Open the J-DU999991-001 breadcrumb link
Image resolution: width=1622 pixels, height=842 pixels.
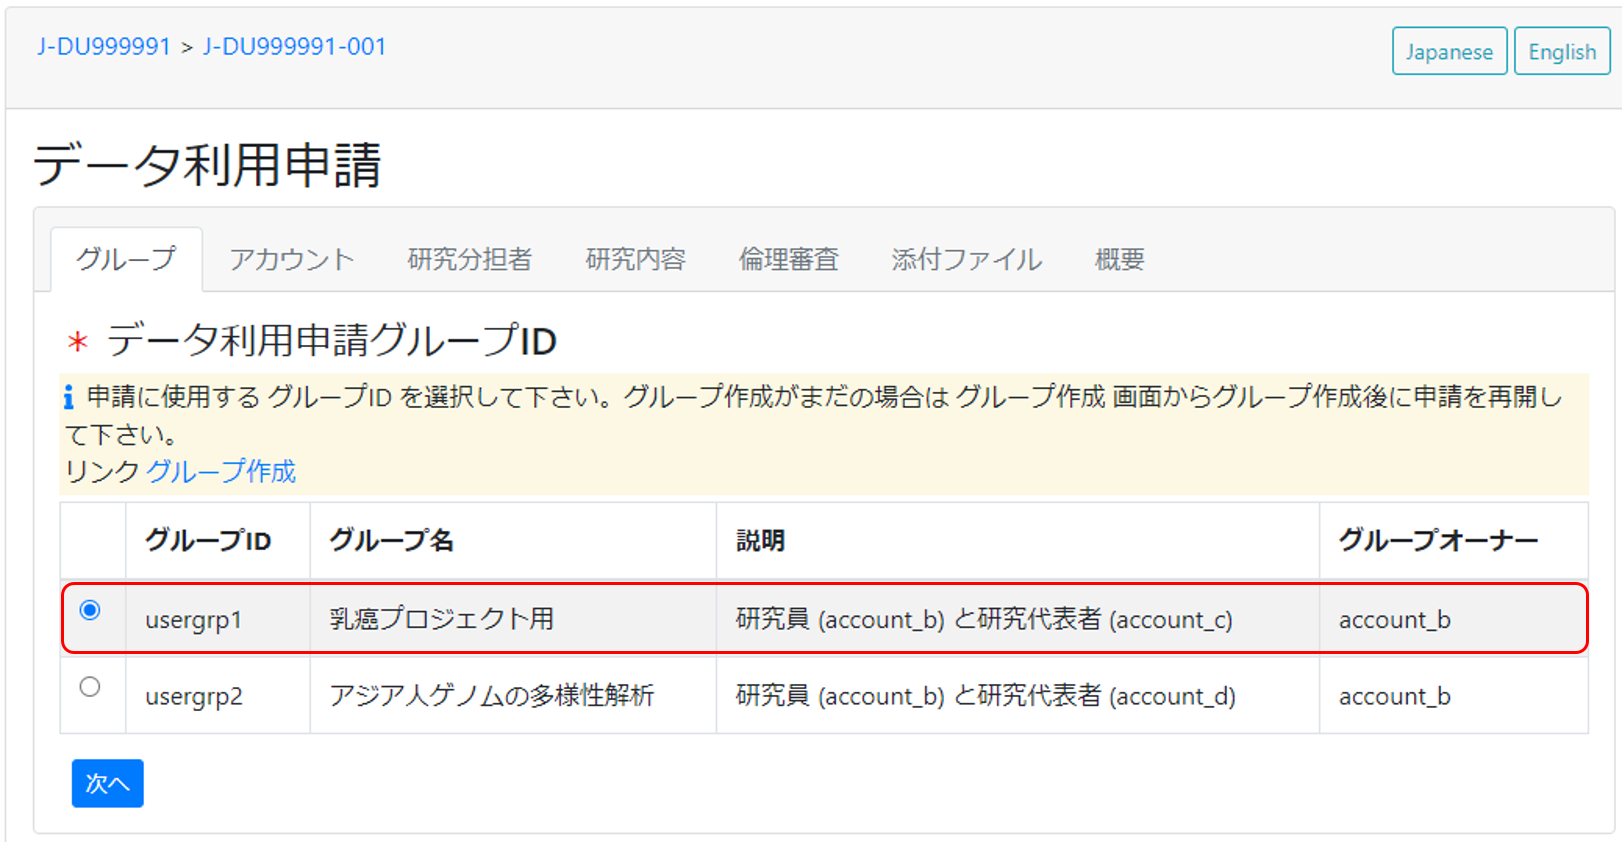click(x=294, y=47)
